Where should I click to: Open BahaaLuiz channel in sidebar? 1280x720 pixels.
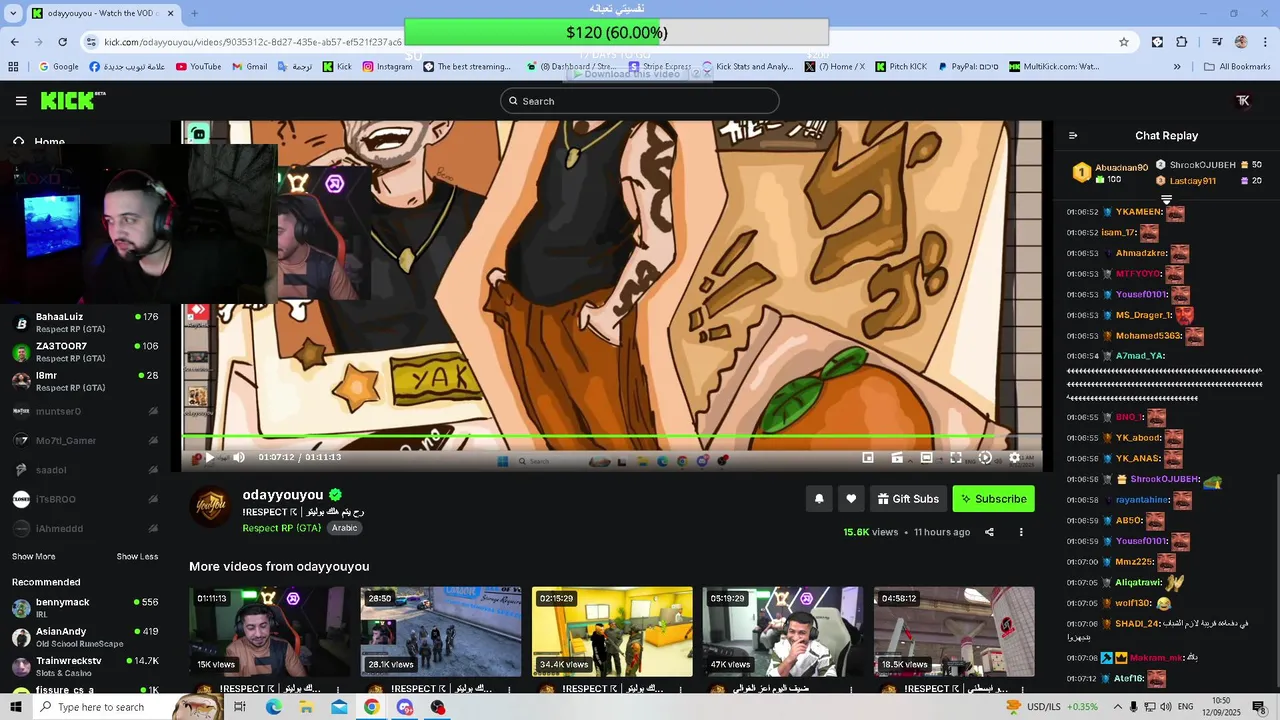coord(84,322)
